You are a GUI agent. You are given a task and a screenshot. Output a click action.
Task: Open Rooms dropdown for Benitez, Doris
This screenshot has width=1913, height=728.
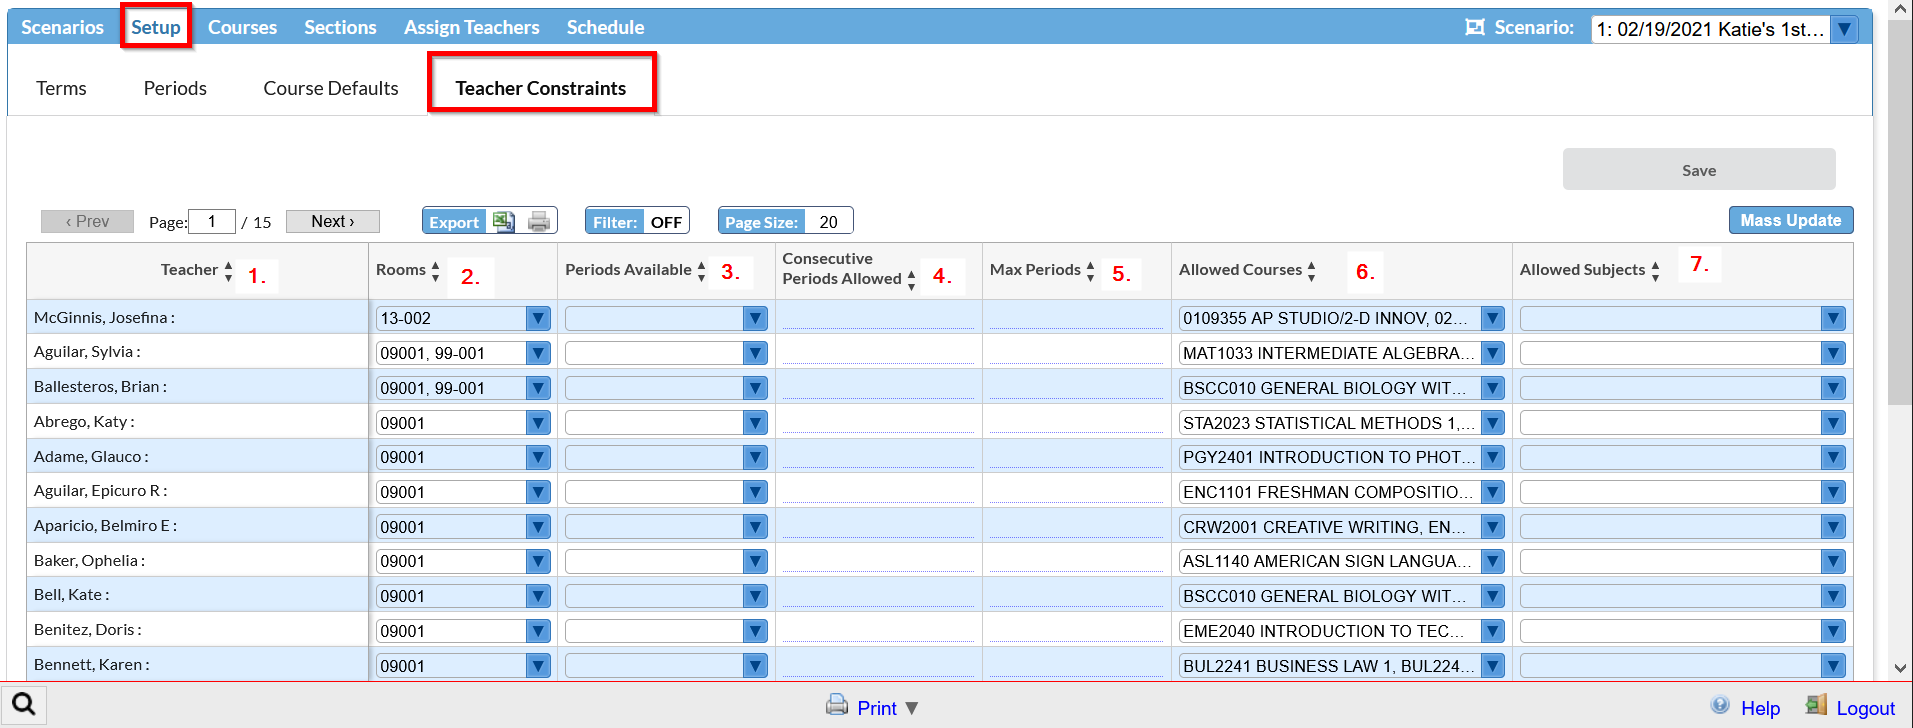538,631
